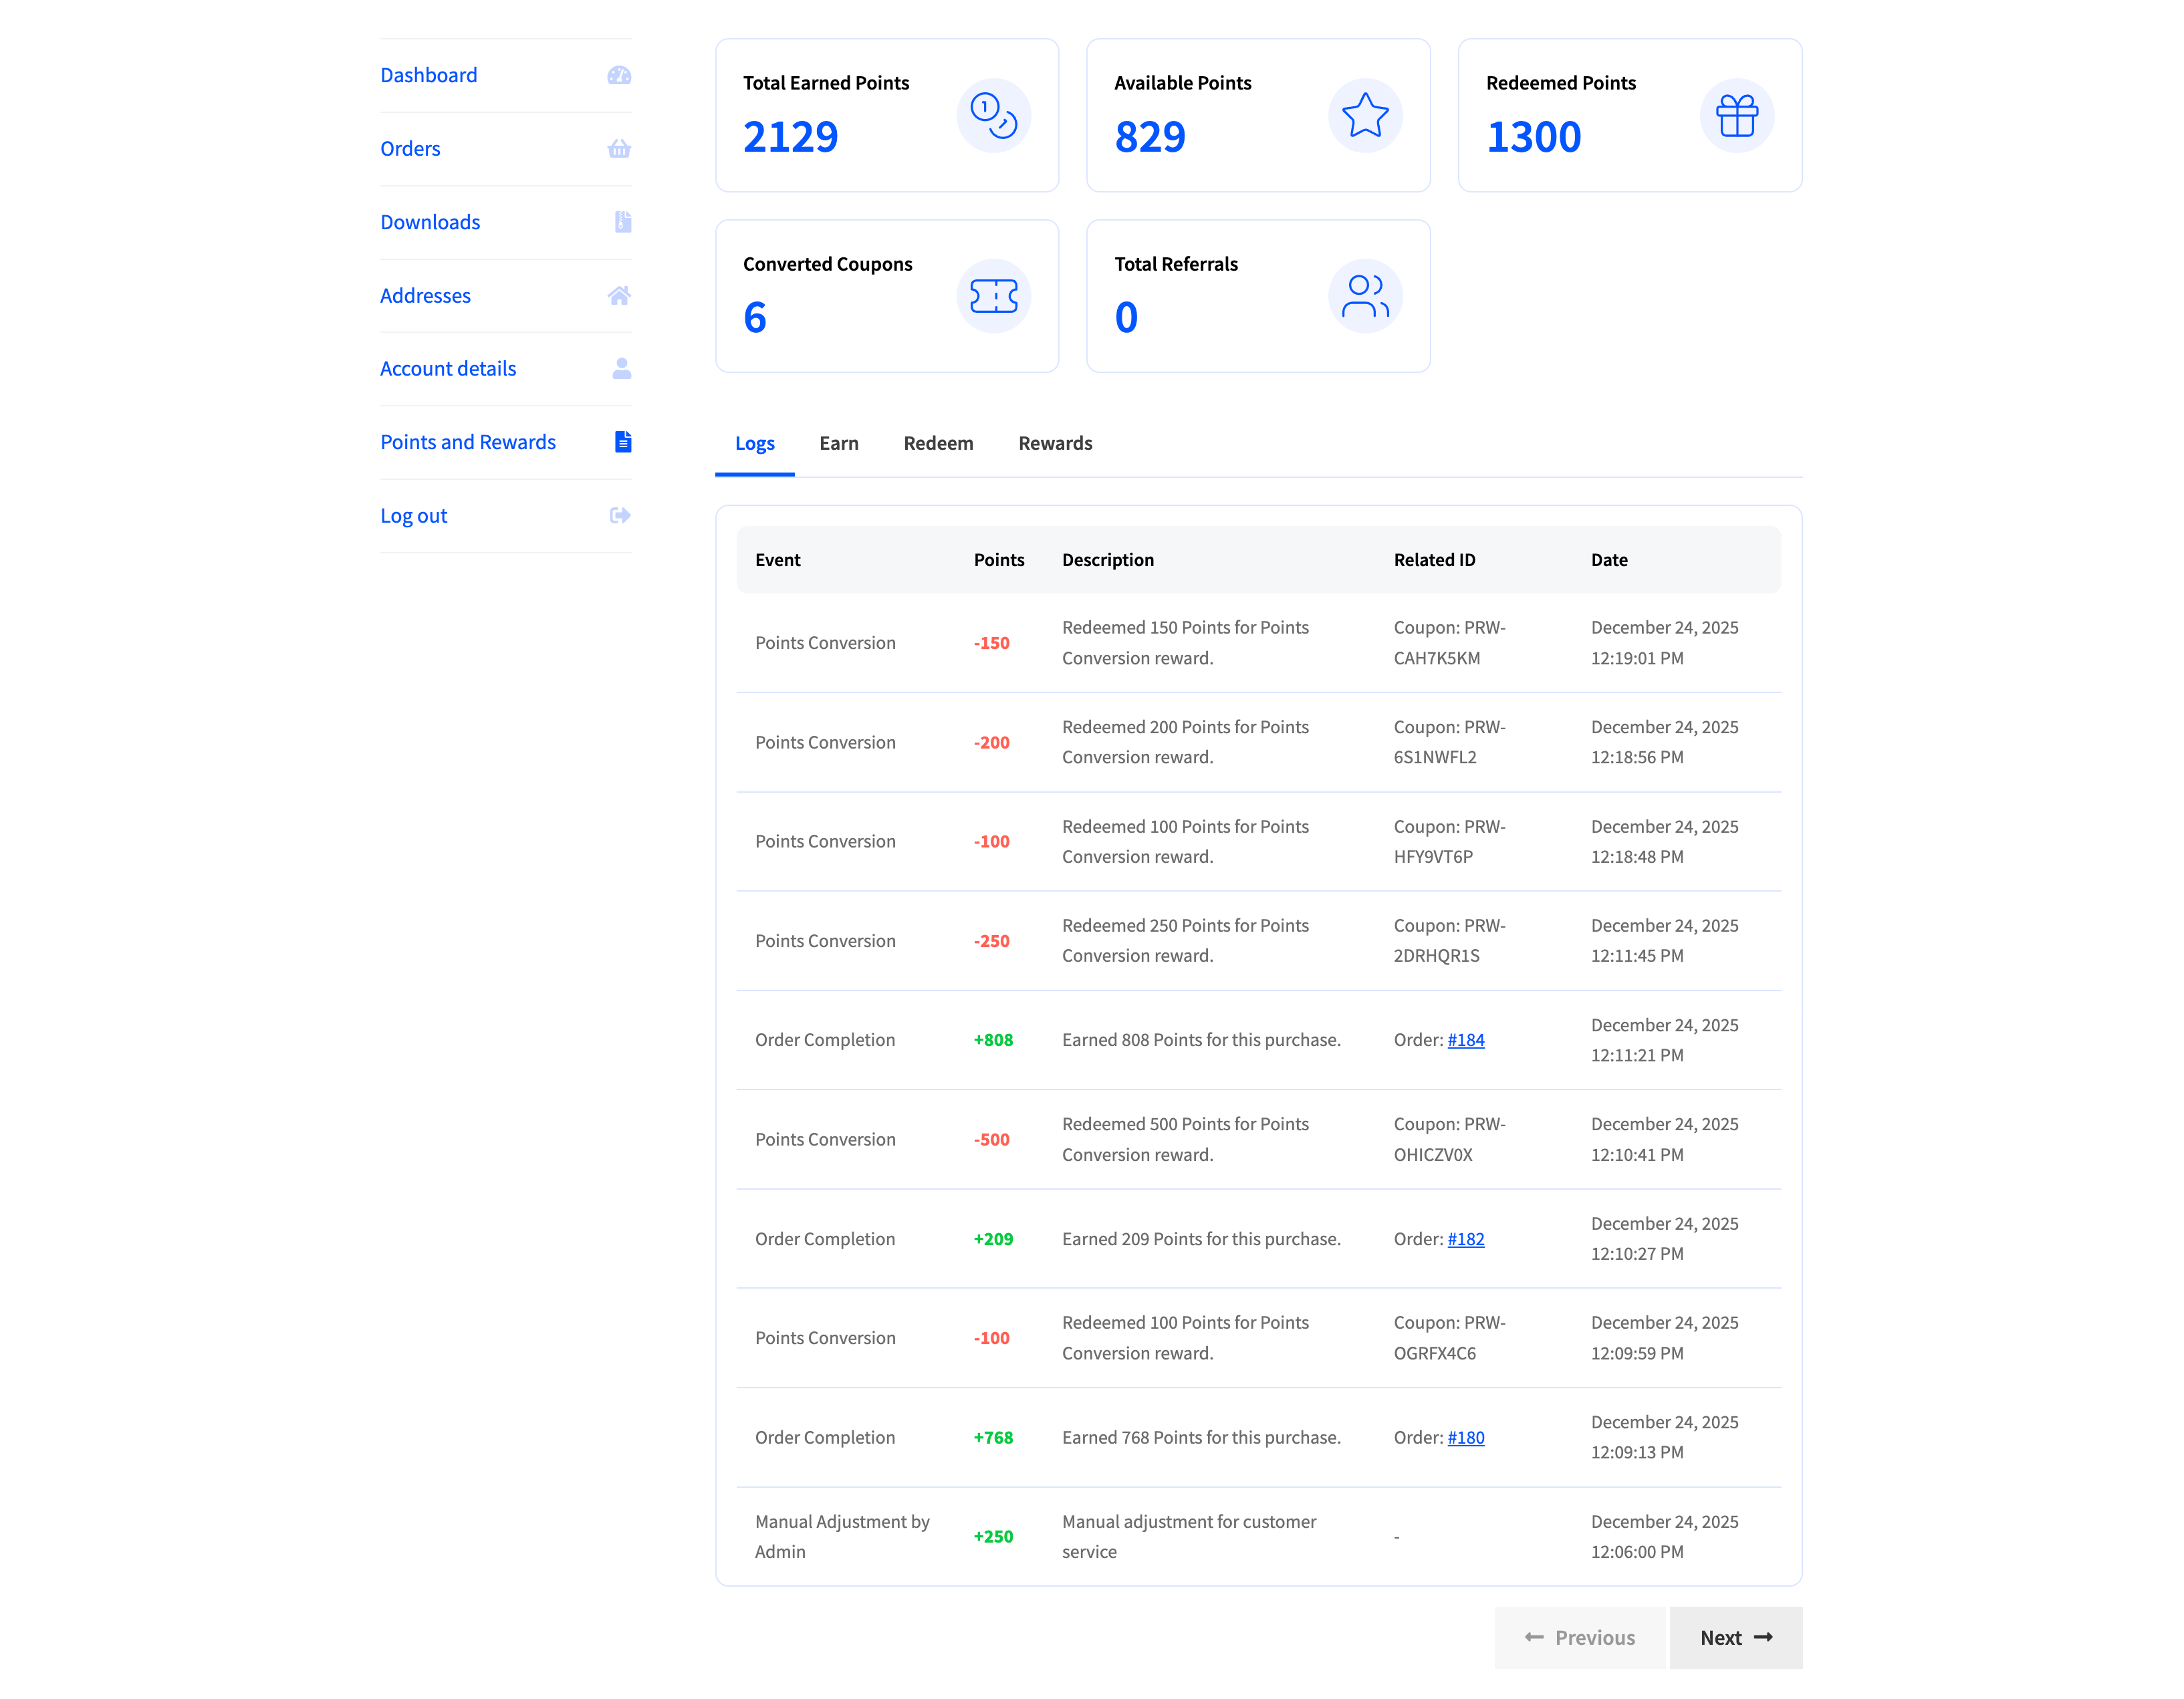
Task: Click the Downloads file icon
Action: [x=622, y=222]
